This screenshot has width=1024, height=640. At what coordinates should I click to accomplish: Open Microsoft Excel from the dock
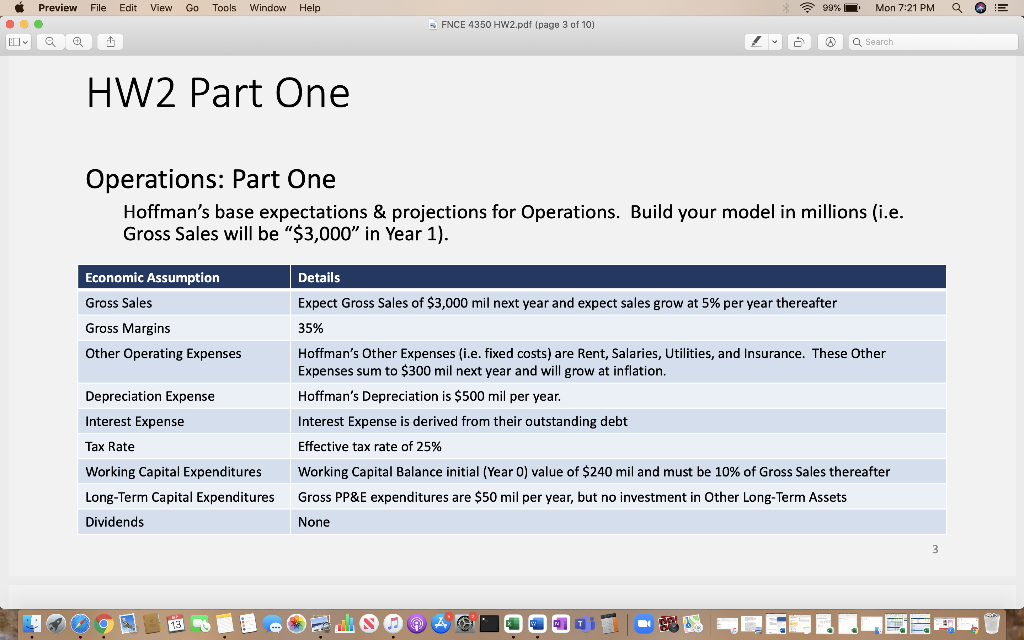point(513,624)
